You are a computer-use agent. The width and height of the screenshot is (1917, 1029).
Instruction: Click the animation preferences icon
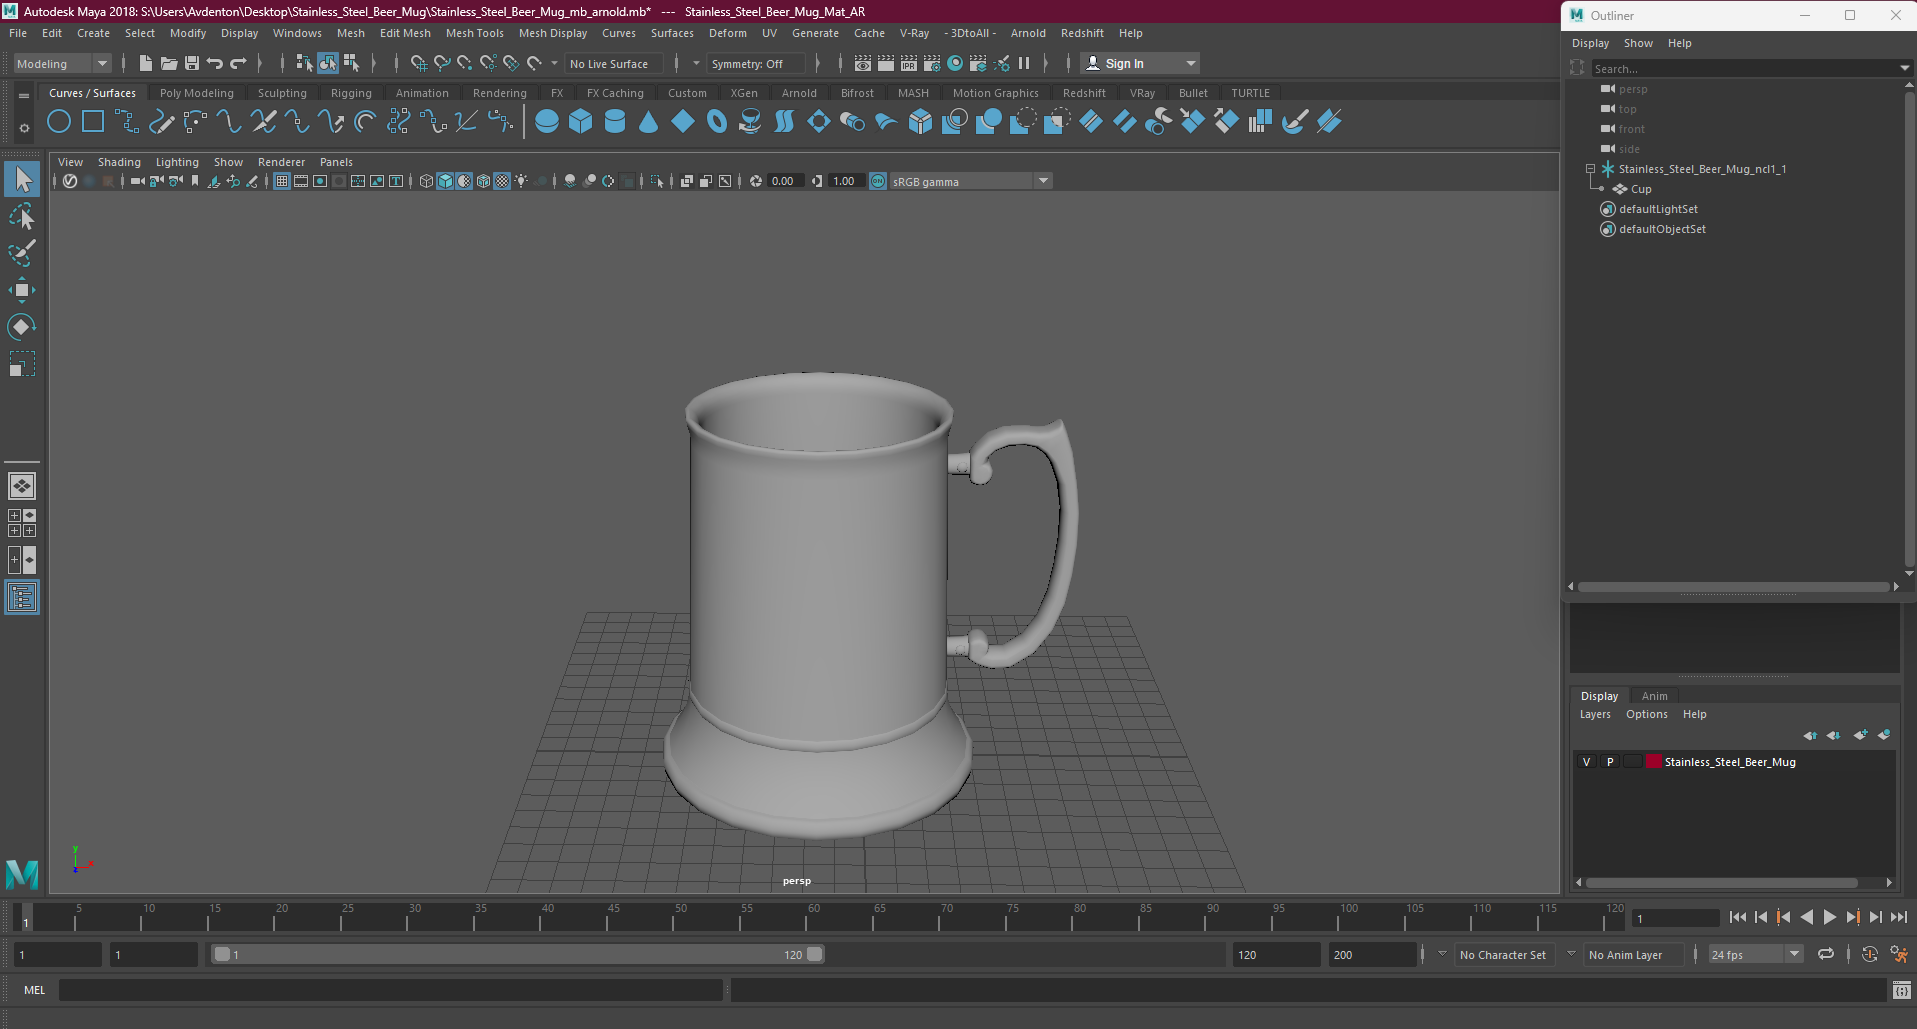[x=1898, y=955]
